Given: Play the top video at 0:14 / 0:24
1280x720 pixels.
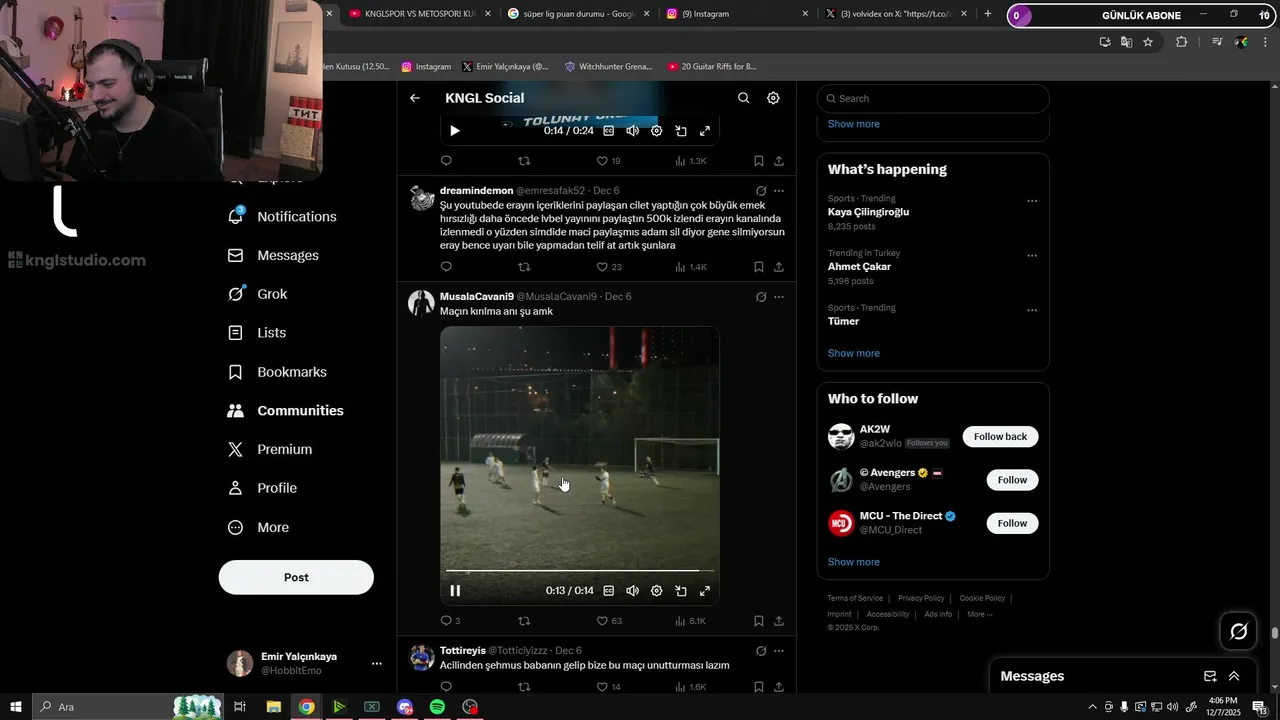Looking at the screenshot, I should [455, 131].
